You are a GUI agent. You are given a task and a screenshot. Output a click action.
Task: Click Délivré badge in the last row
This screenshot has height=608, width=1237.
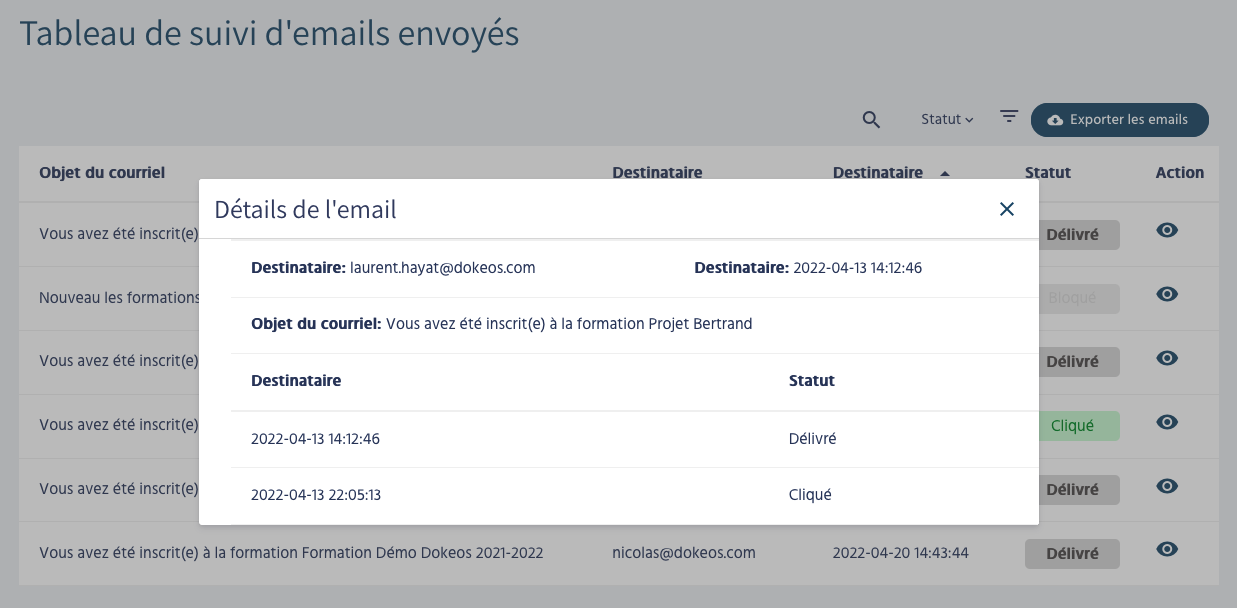pos(1072,554)
